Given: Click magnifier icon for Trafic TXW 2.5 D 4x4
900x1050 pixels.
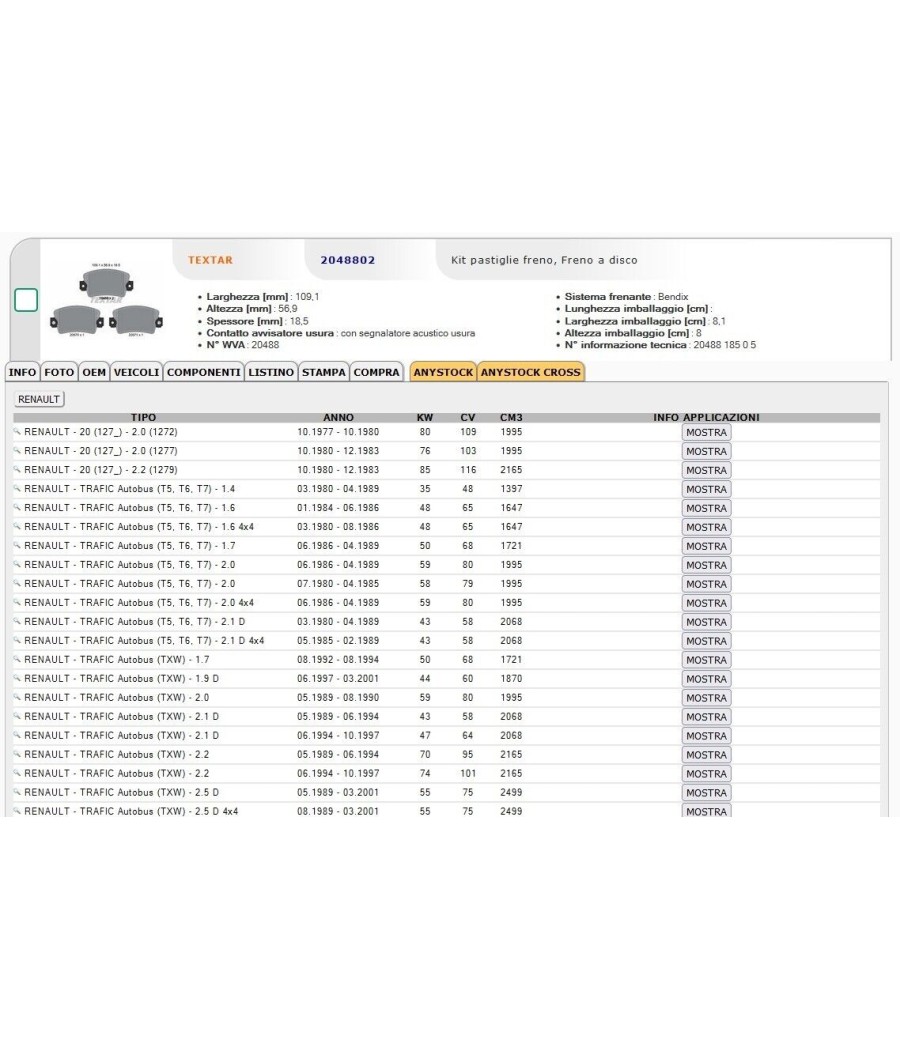Looking at the screenshot, I should (x=17, y=811).
